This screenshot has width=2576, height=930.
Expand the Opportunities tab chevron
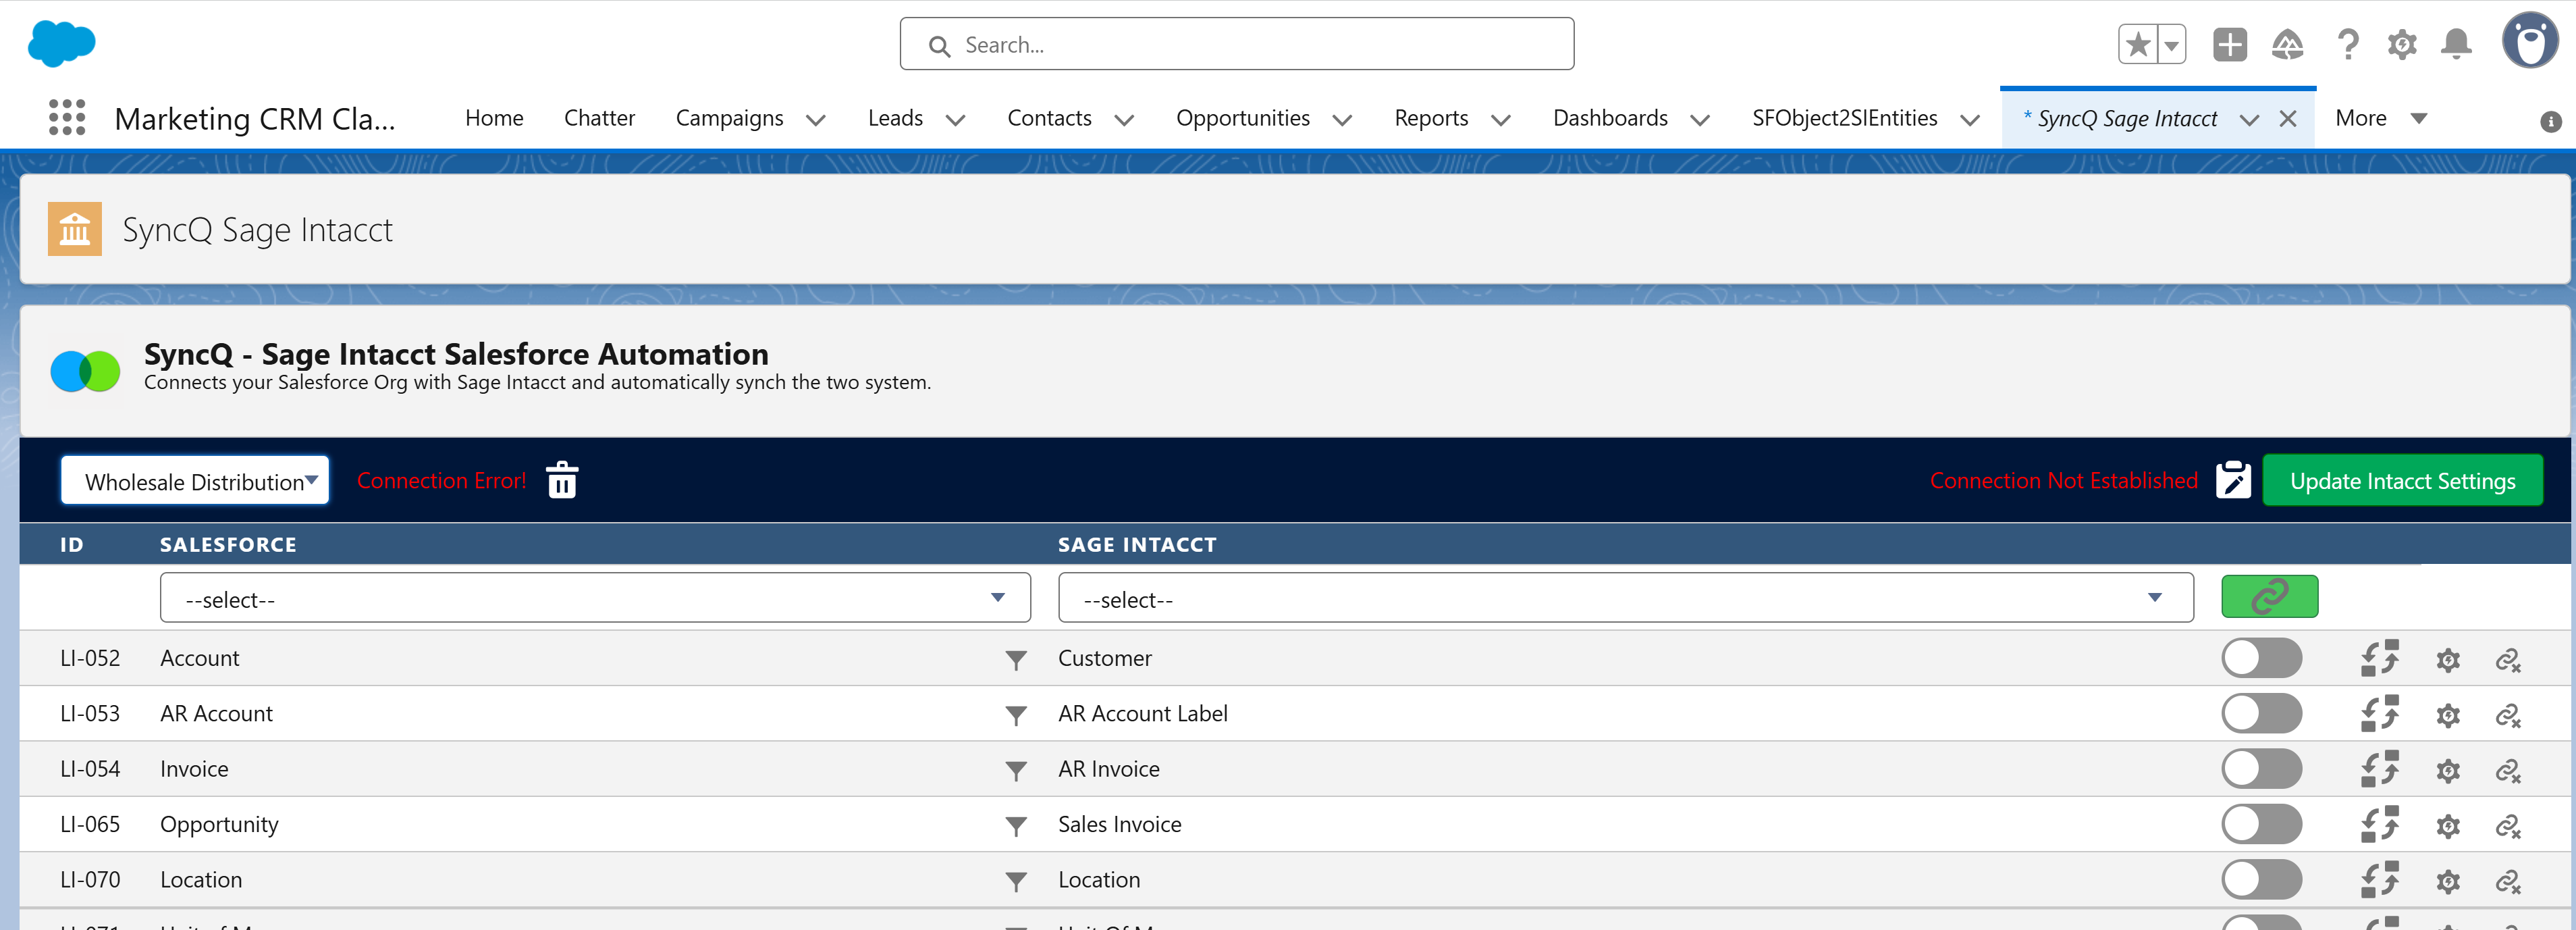pyautogui.click(x=1342, y=120)
